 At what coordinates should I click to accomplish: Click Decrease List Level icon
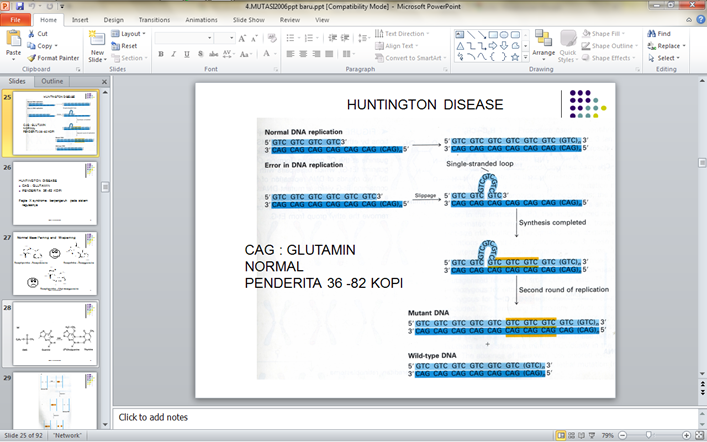[x=333, y=38]
